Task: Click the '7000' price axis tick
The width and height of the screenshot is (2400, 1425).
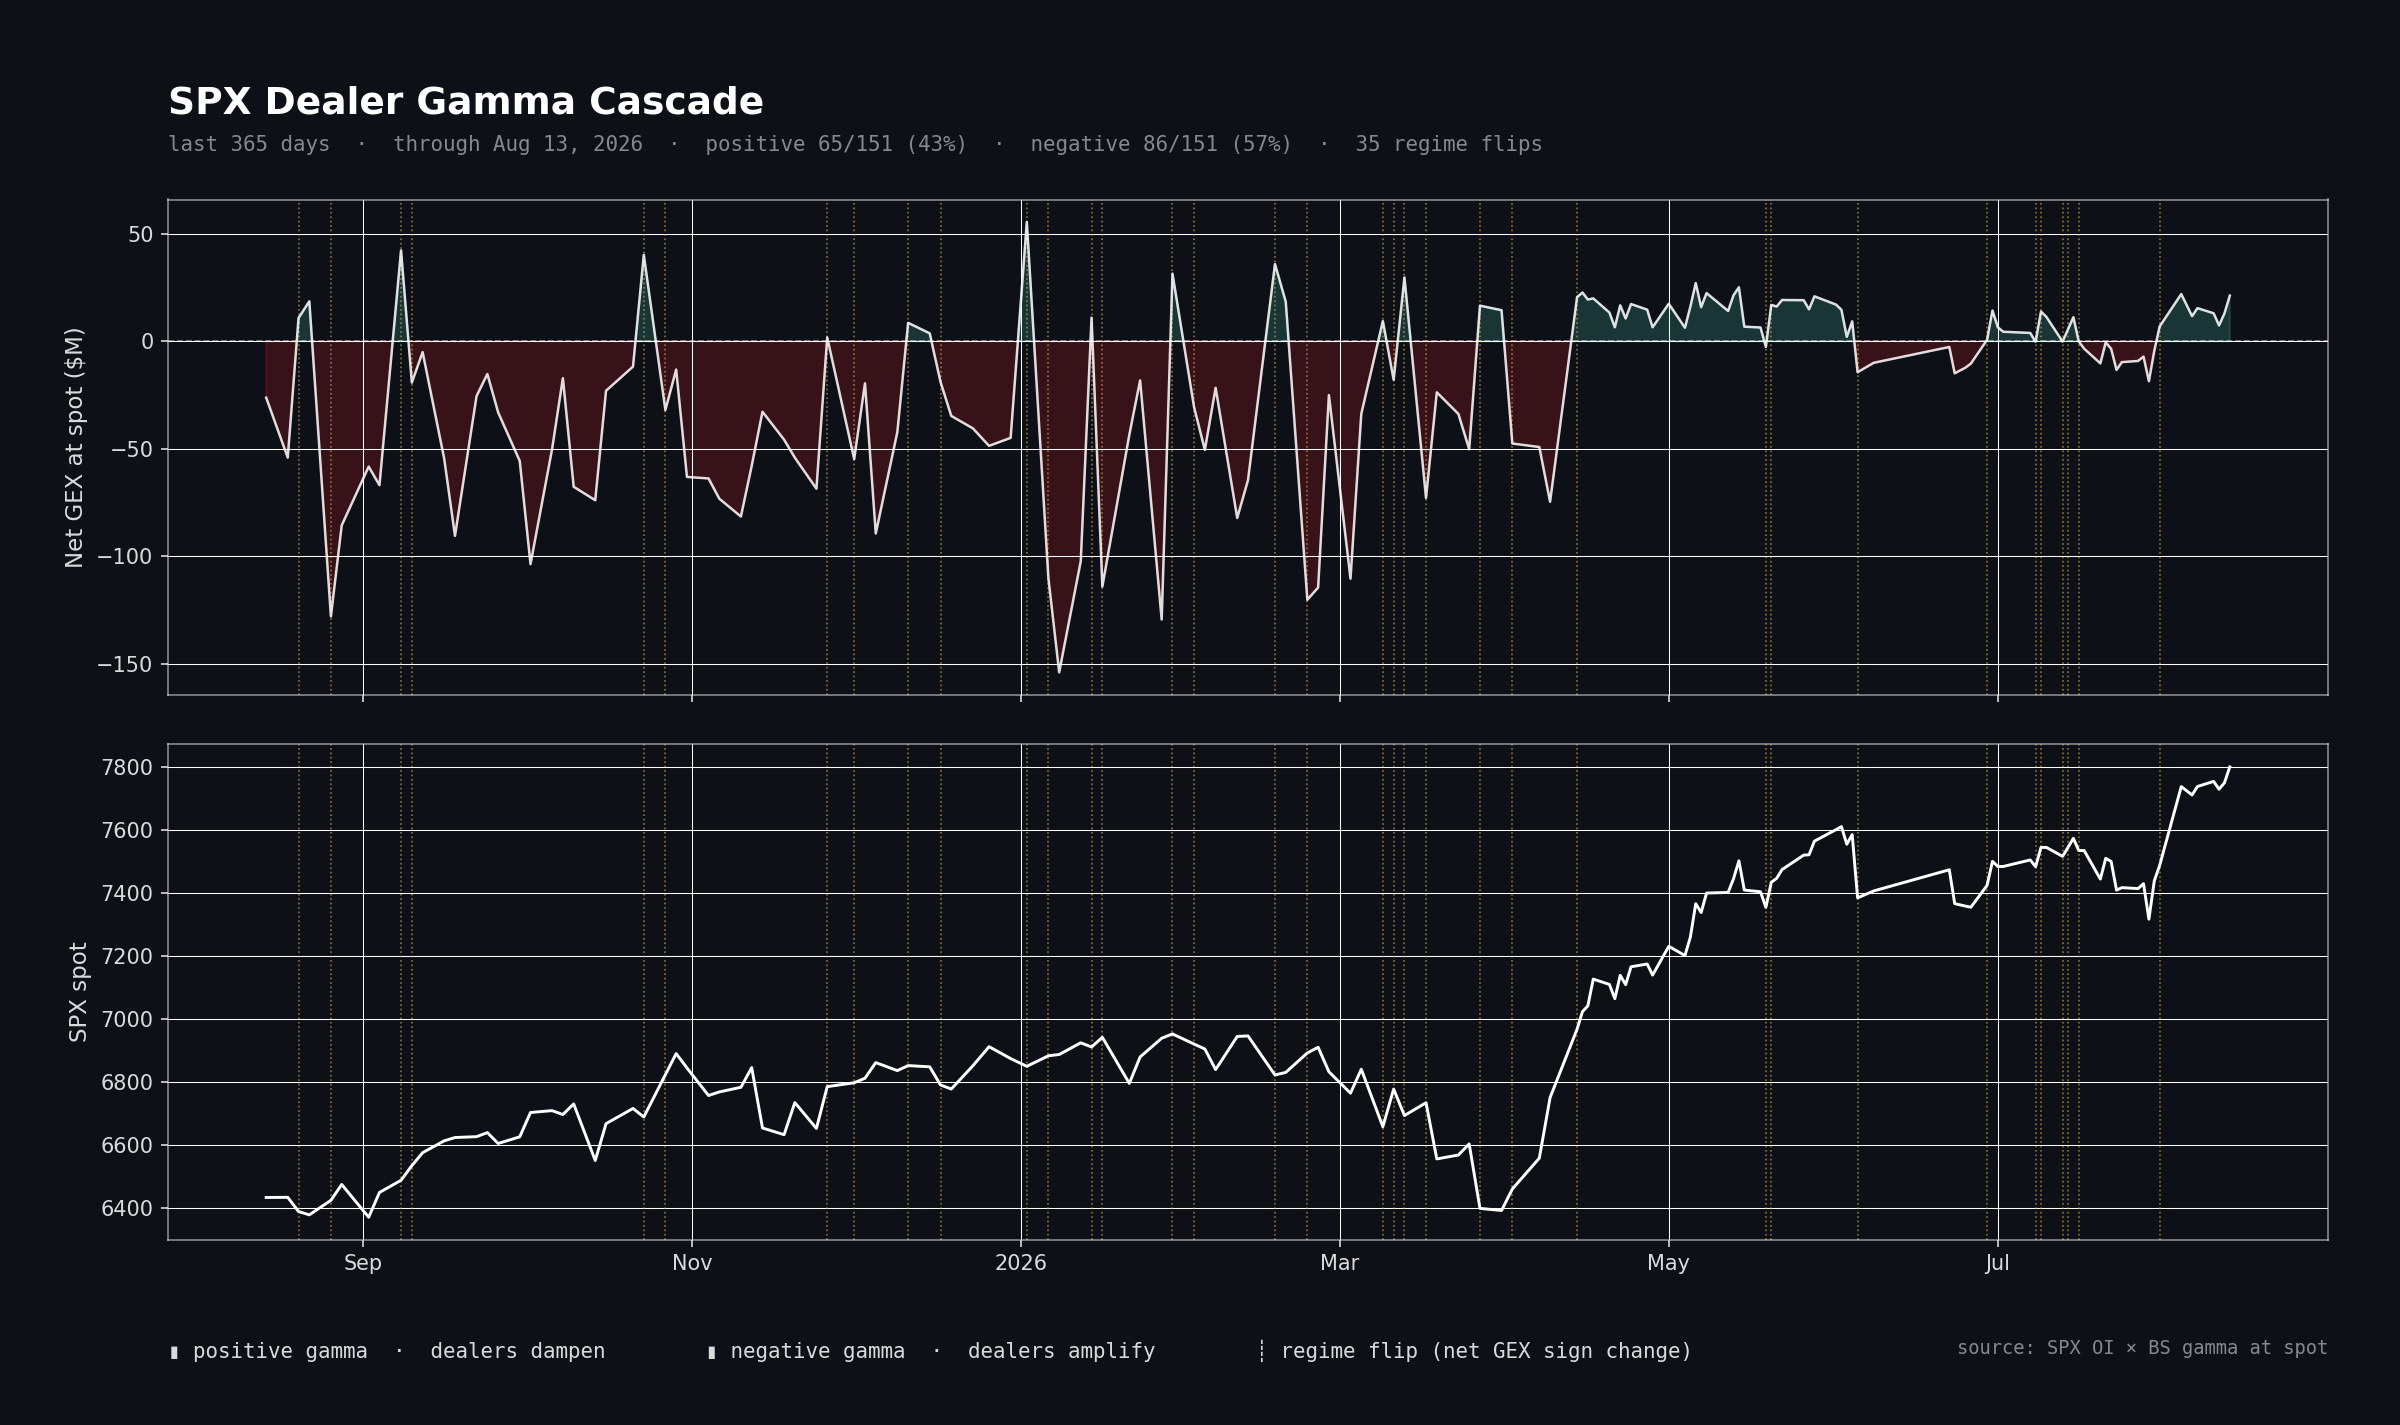Action: (128, 1020)
